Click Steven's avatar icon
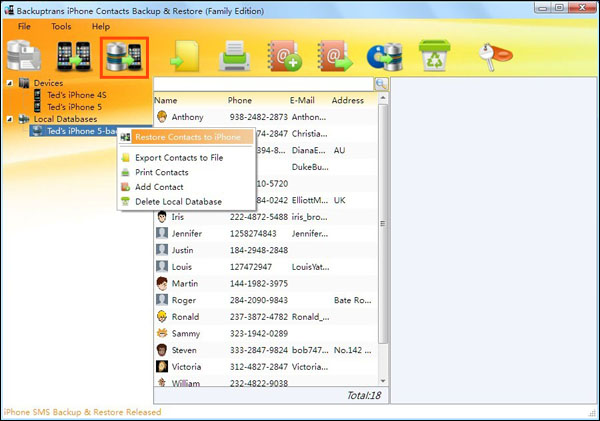Viewport: 600px width, 421px height. [162, 350]
